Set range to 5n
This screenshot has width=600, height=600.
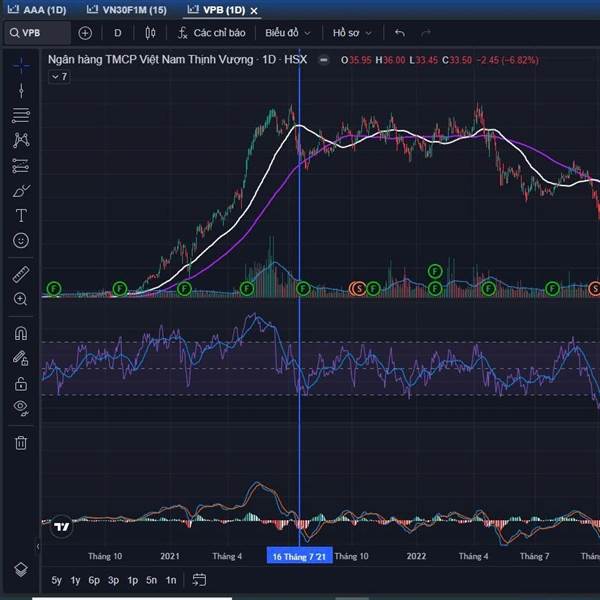tap(152, 580)
